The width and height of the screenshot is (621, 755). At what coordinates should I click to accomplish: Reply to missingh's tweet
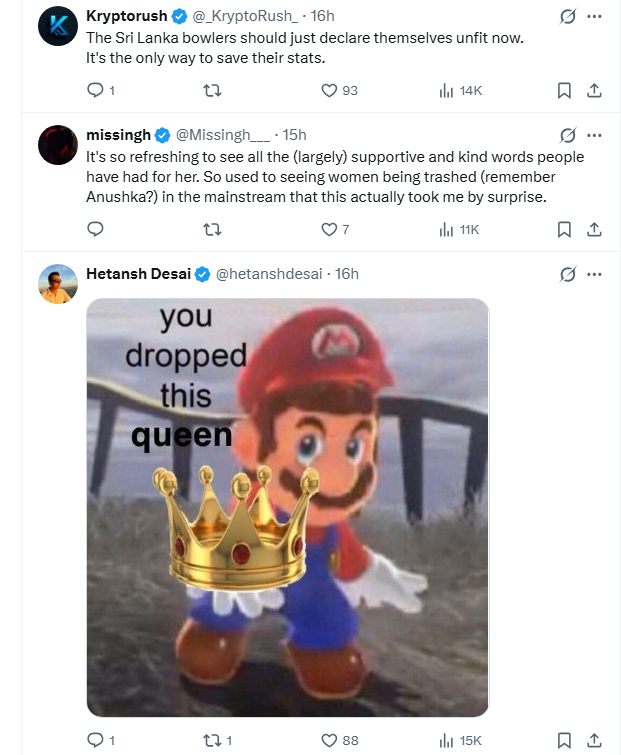click(96, 229)
